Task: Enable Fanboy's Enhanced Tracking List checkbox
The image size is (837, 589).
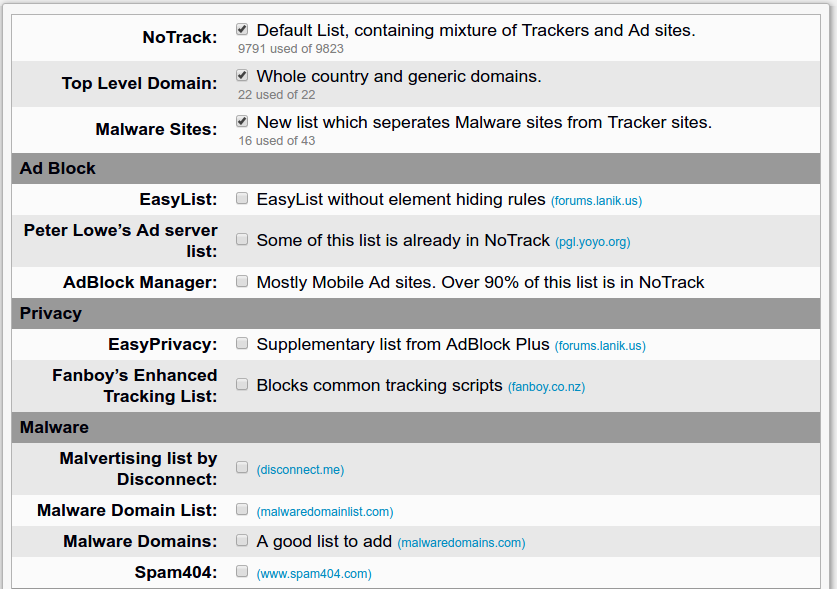Action: pos(242,384)
